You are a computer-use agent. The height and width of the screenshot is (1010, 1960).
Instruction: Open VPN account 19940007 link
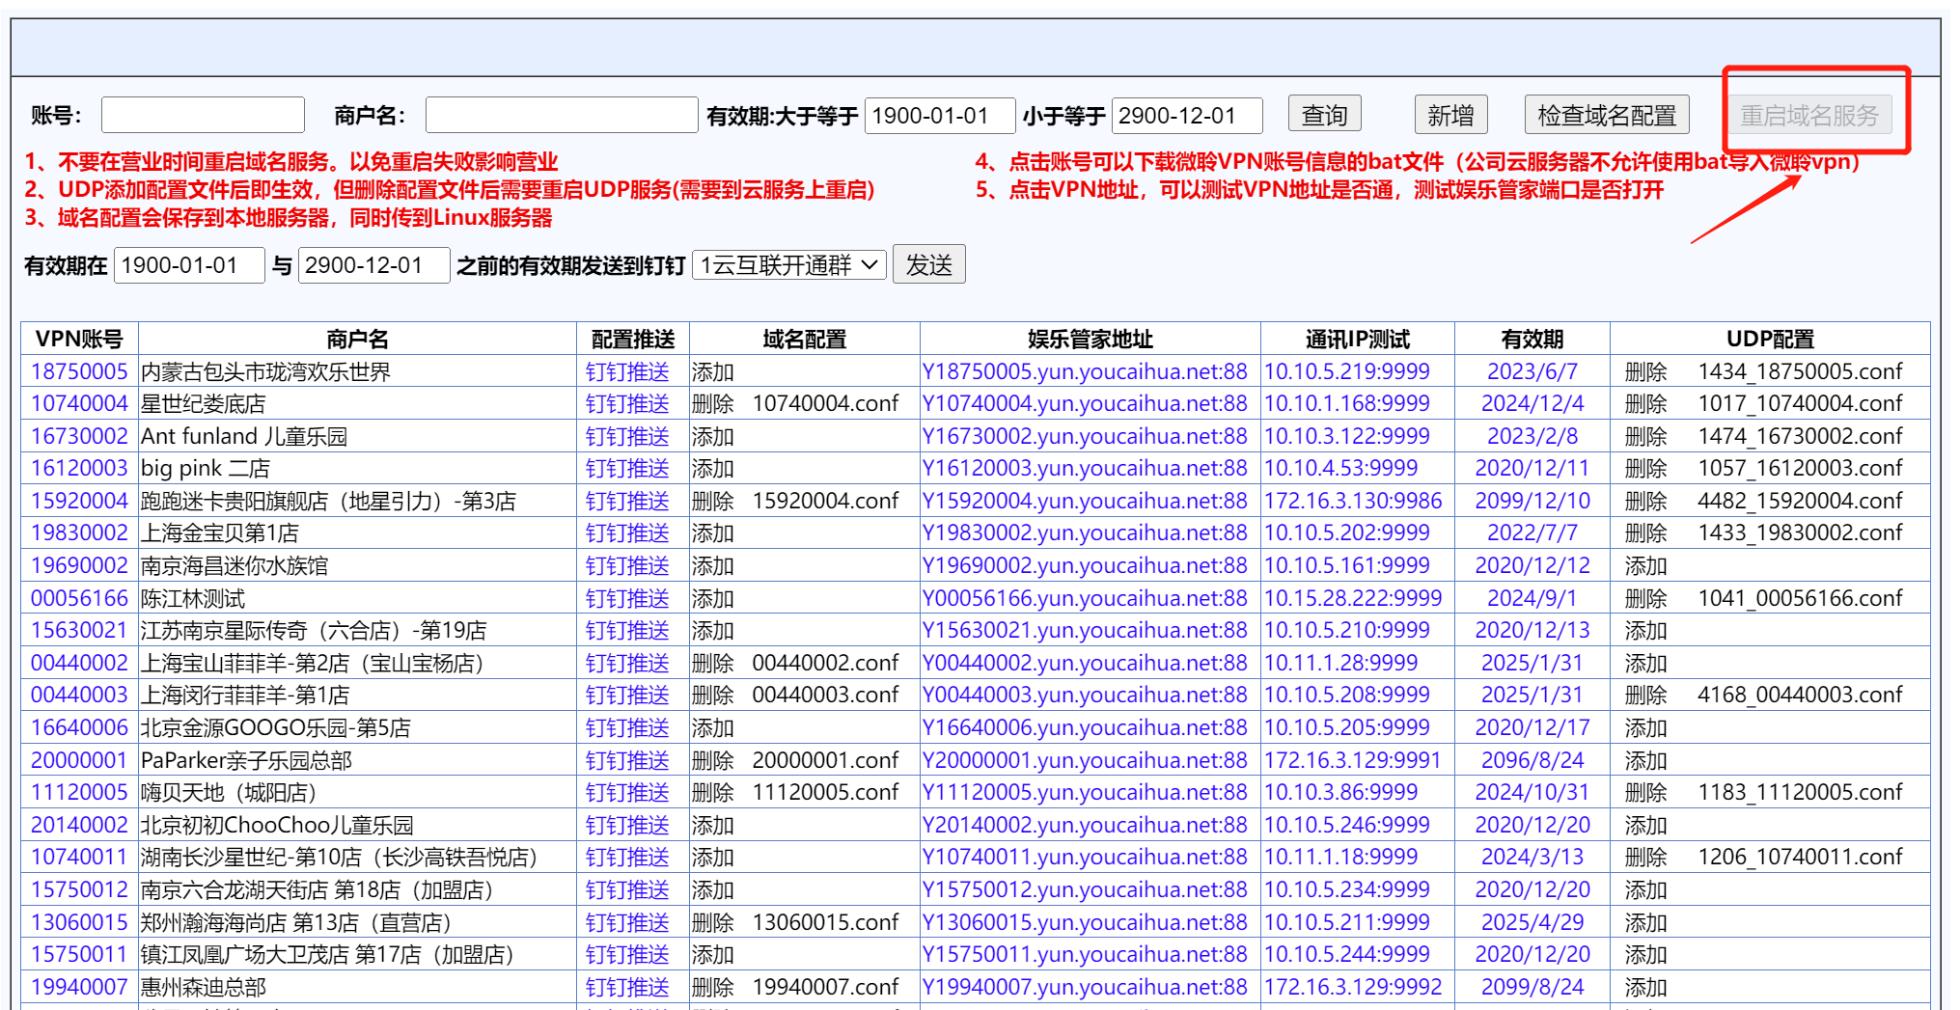click(x=79, y=987)
